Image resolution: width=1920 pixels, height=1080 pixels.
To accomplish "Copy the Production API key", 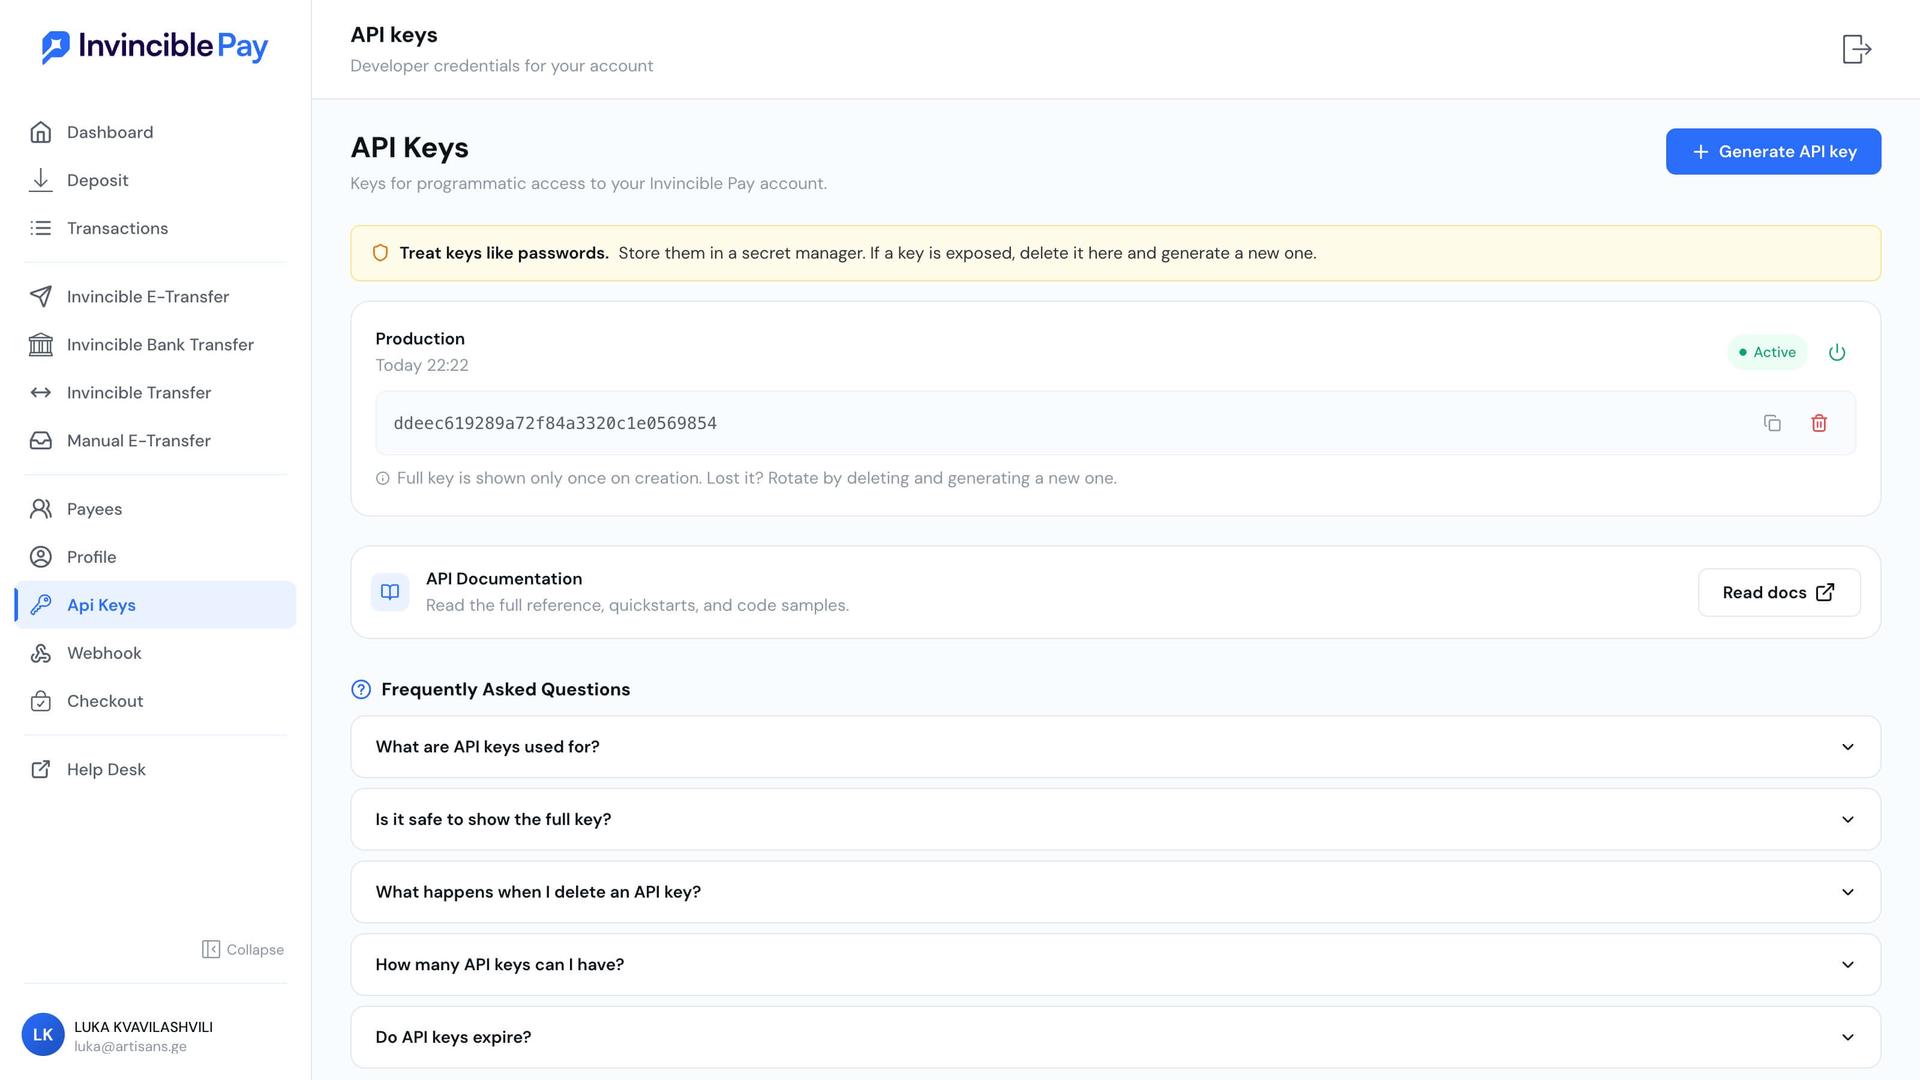I will pos(1772,423).
